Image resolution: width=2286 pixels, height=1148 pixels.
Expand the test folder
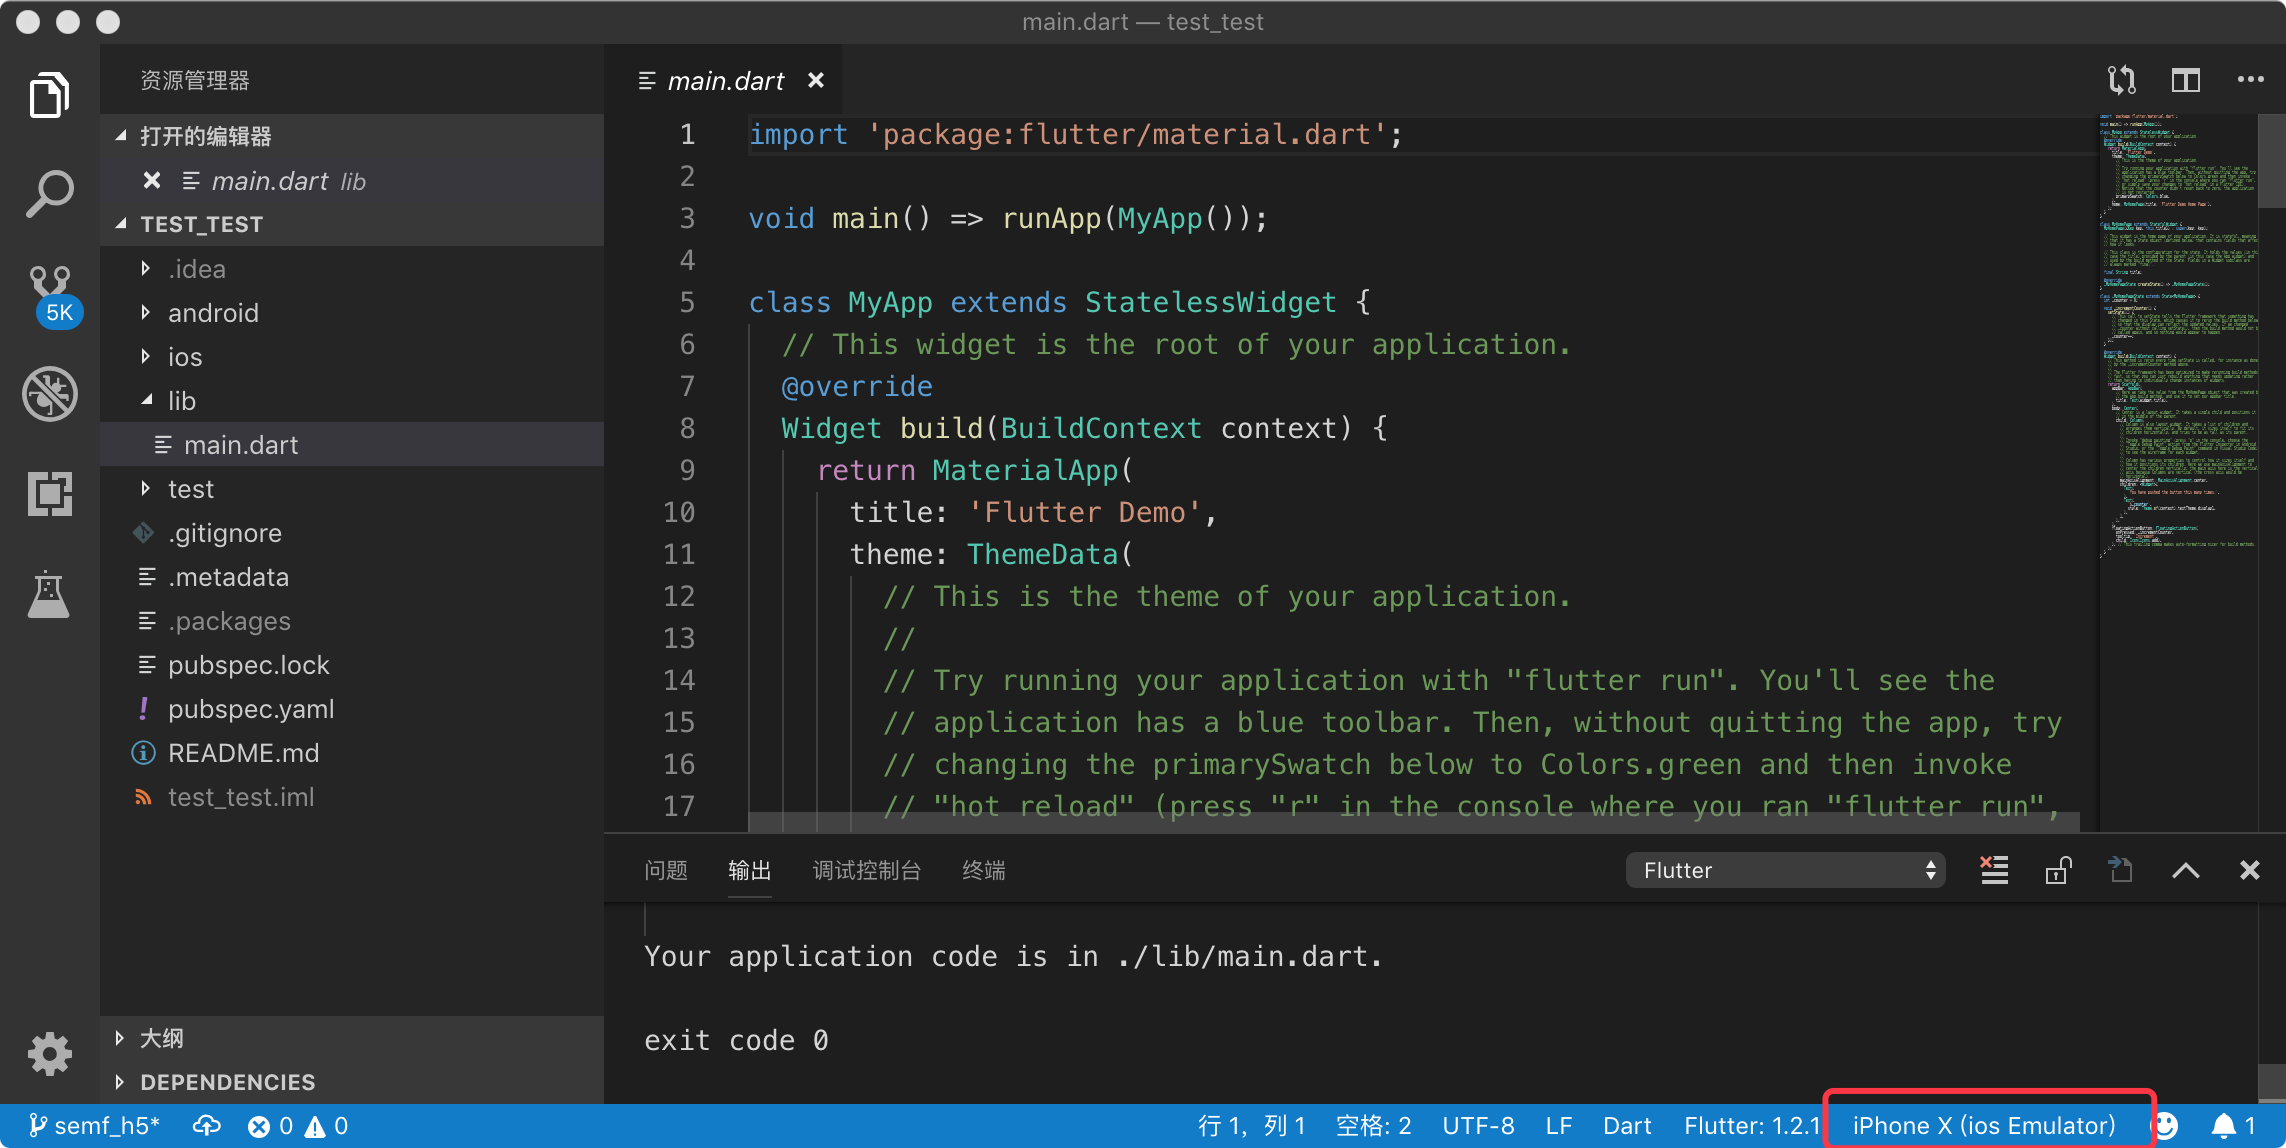coord(352,489)
